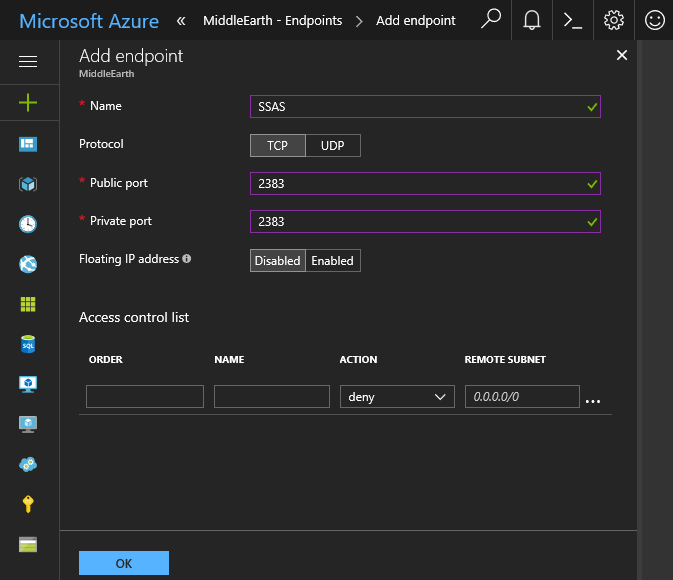
Task: Open the notifications bell icon
Action: click(532, 20)
